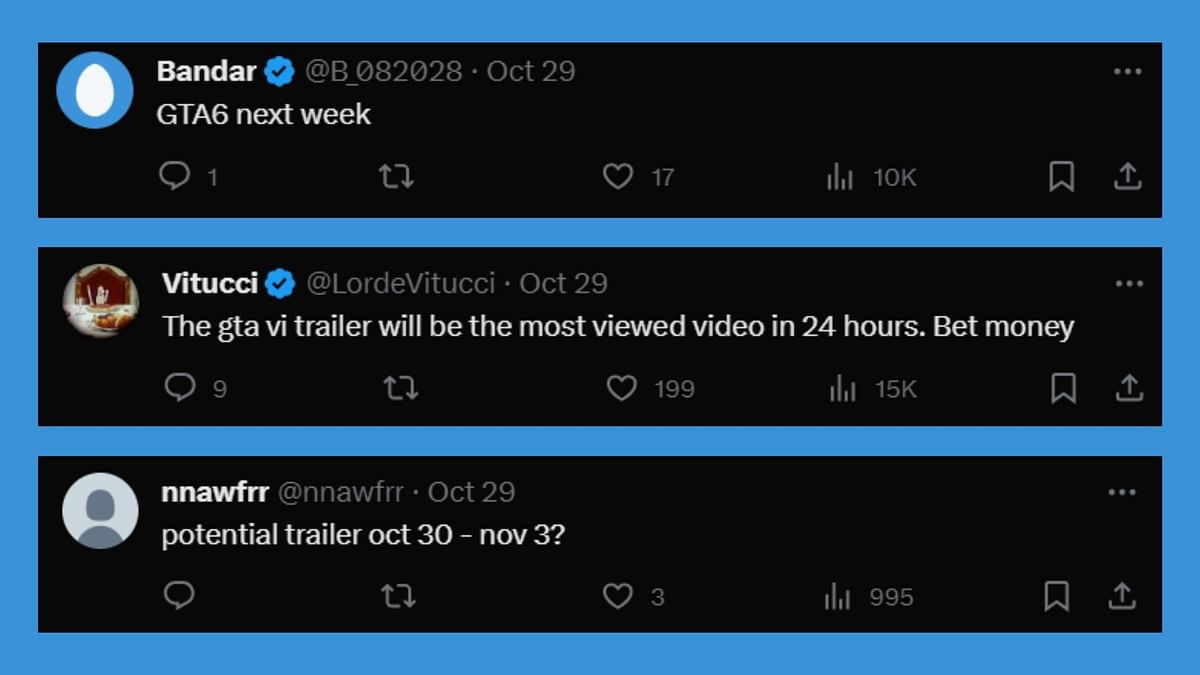View analytics on nnawfrr's 995 views tweet
Viewport: 1200px width, 675px height.
[837, 597]
